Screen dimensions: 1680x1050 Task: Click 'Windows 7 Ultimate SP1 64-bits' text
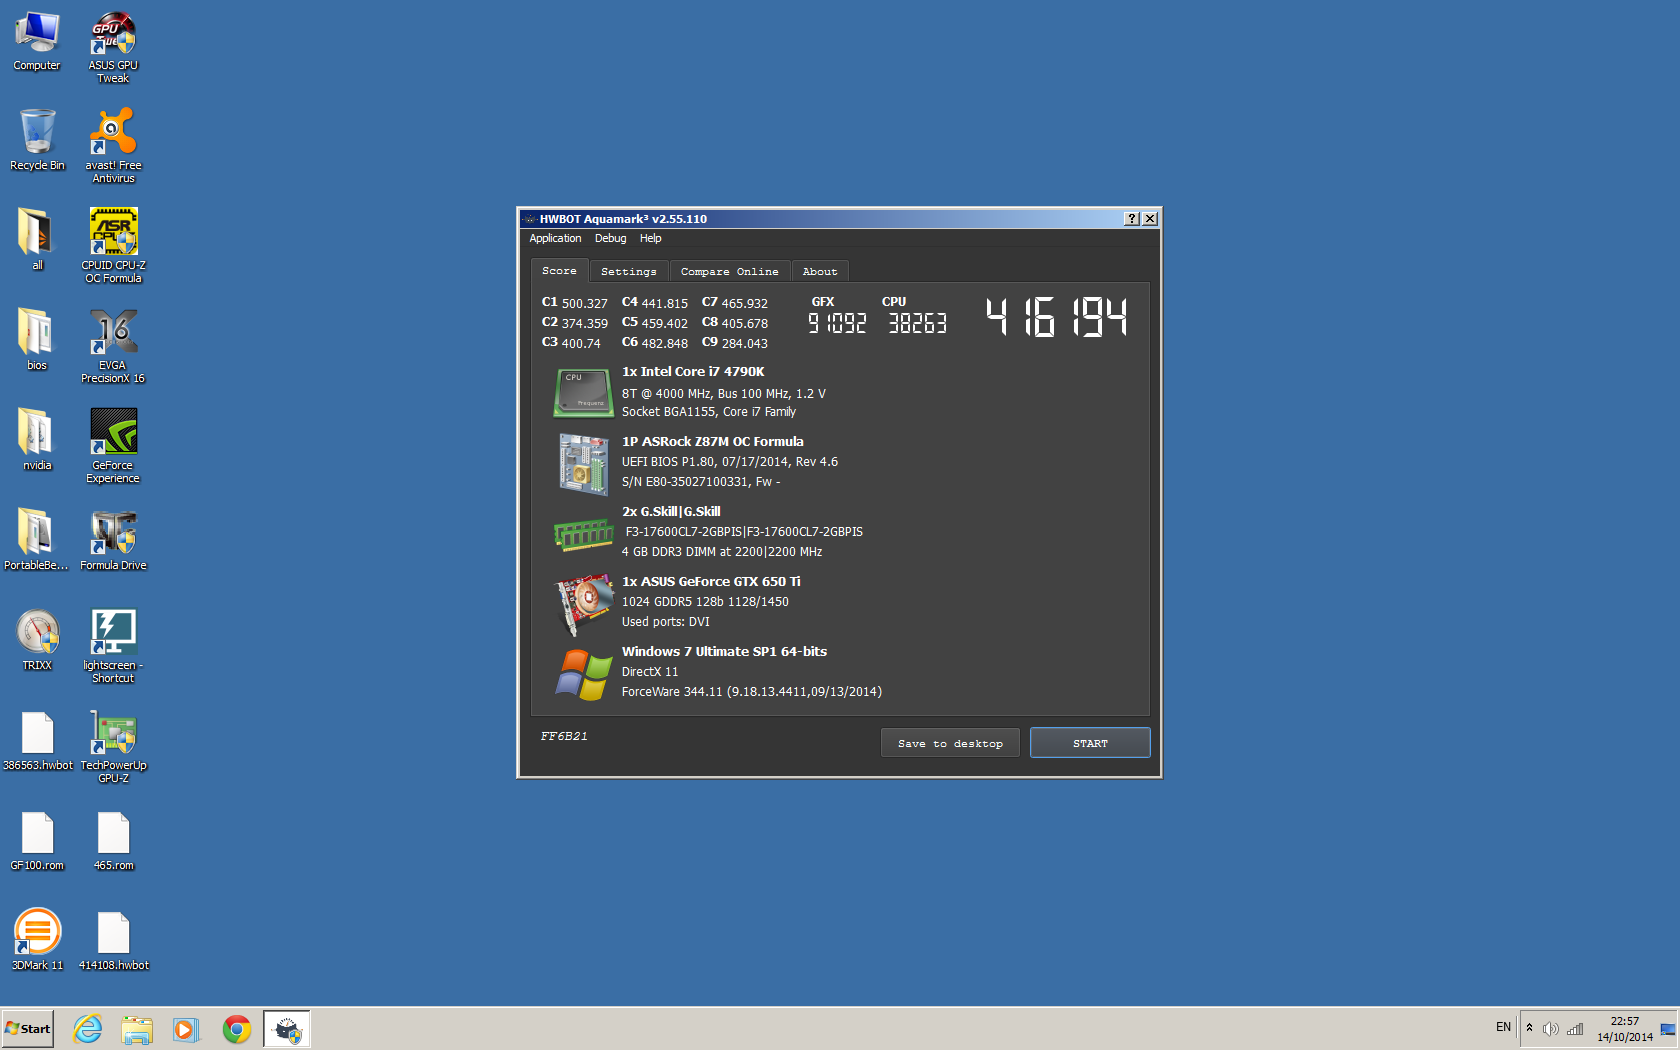(x=724, y=652)
